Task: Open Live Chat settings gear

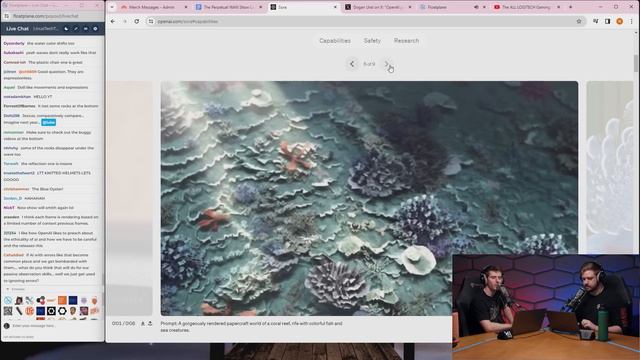Action: (x=96, y=29)
